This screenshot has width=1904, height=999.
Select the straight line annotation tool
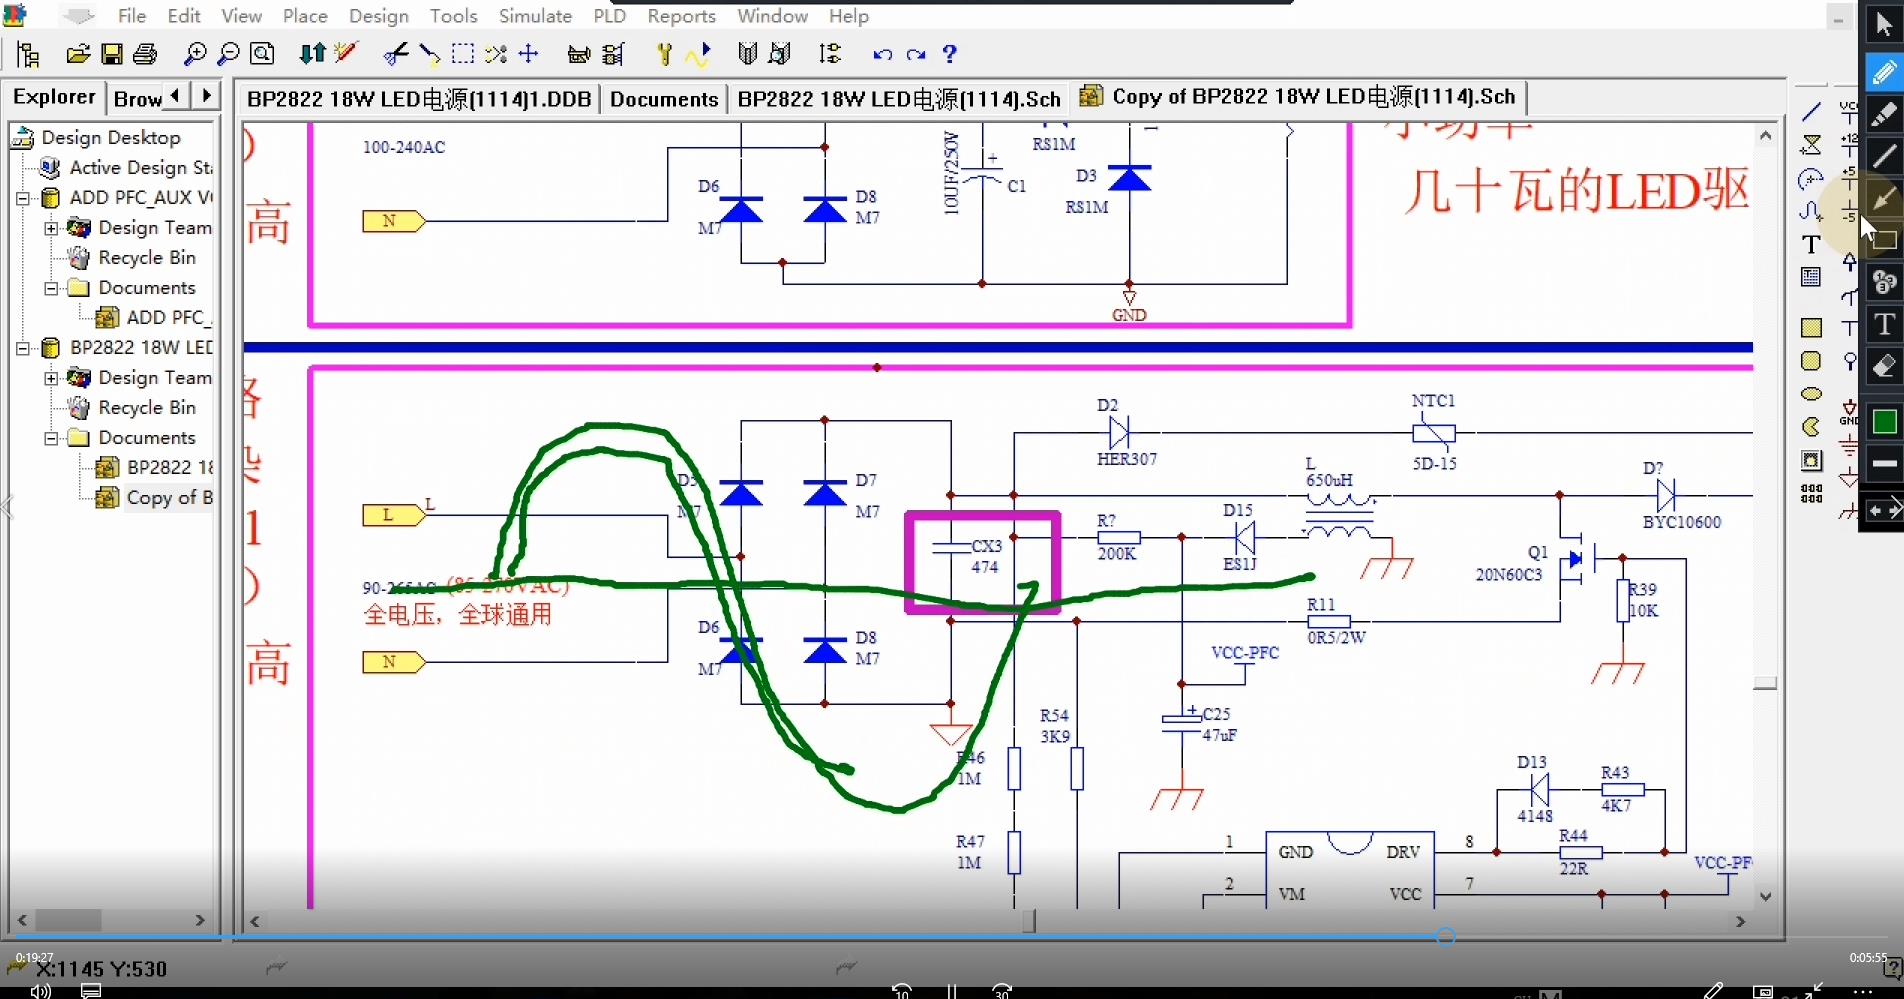coord(1884,156)
